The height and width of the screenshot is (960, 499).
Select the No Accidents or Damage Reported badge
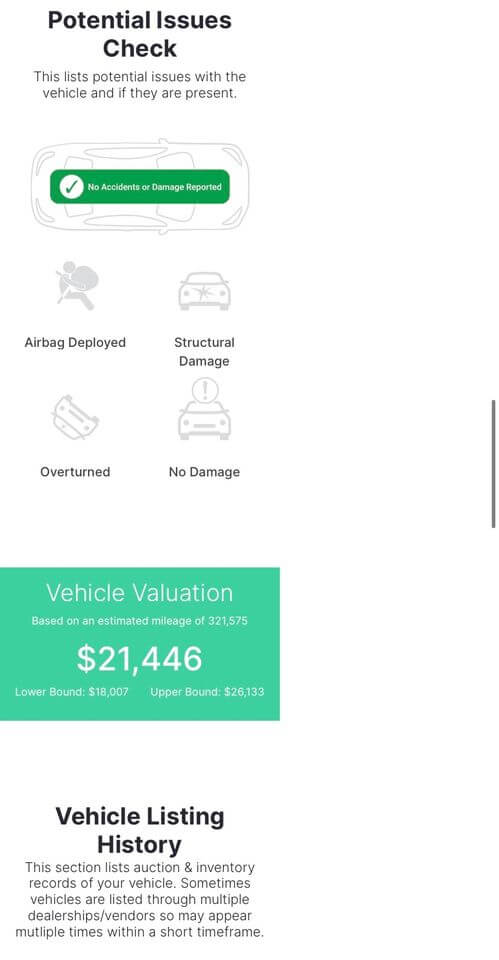(x=140, y=187)
